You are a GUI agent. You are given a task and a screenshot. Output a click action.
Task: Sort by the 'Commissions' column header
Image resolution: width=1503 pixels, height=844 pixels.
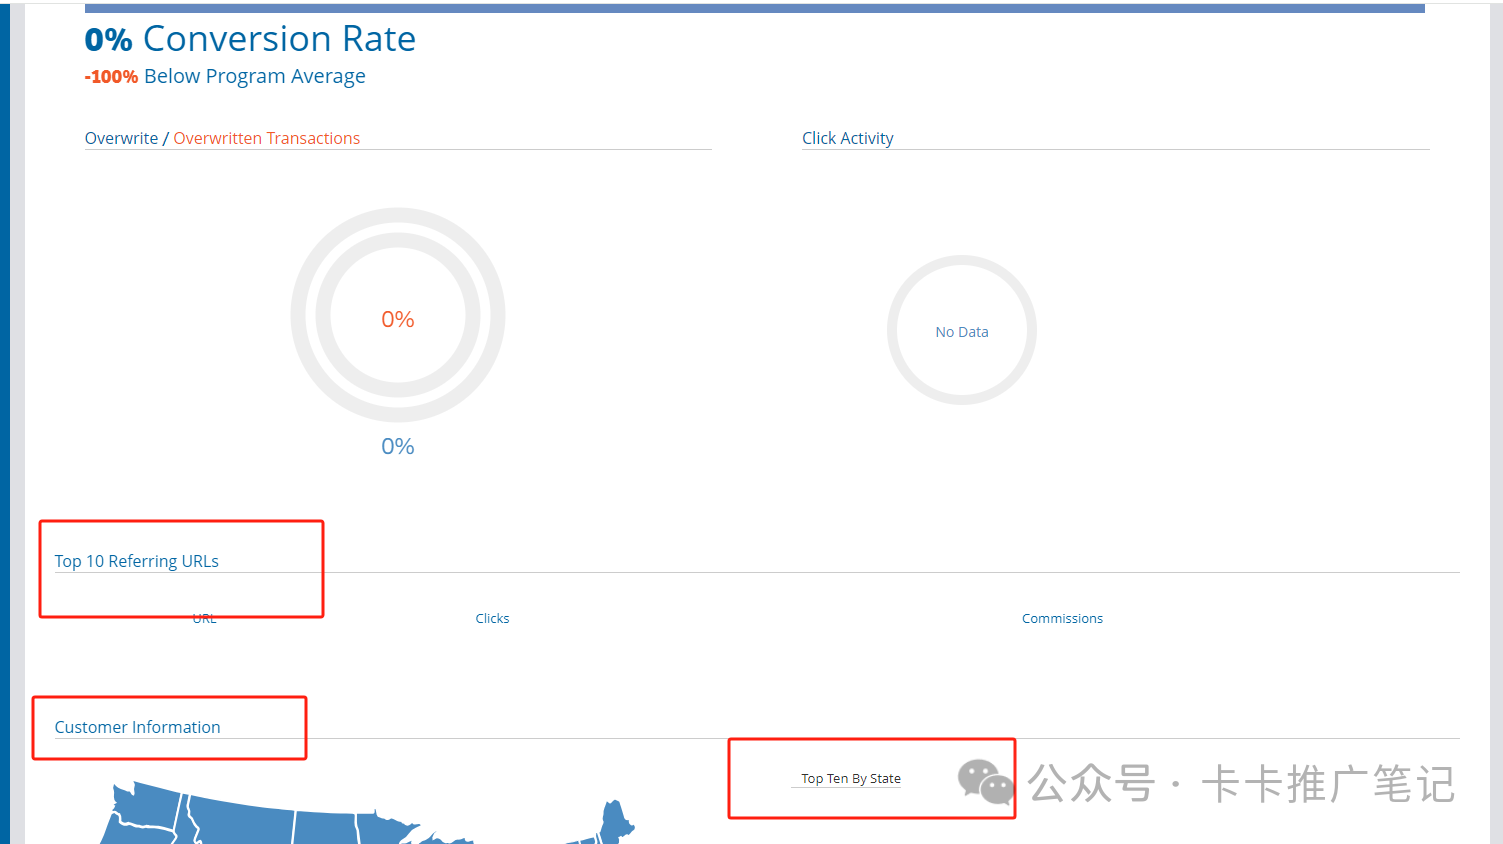click(x=1062, y=619)
